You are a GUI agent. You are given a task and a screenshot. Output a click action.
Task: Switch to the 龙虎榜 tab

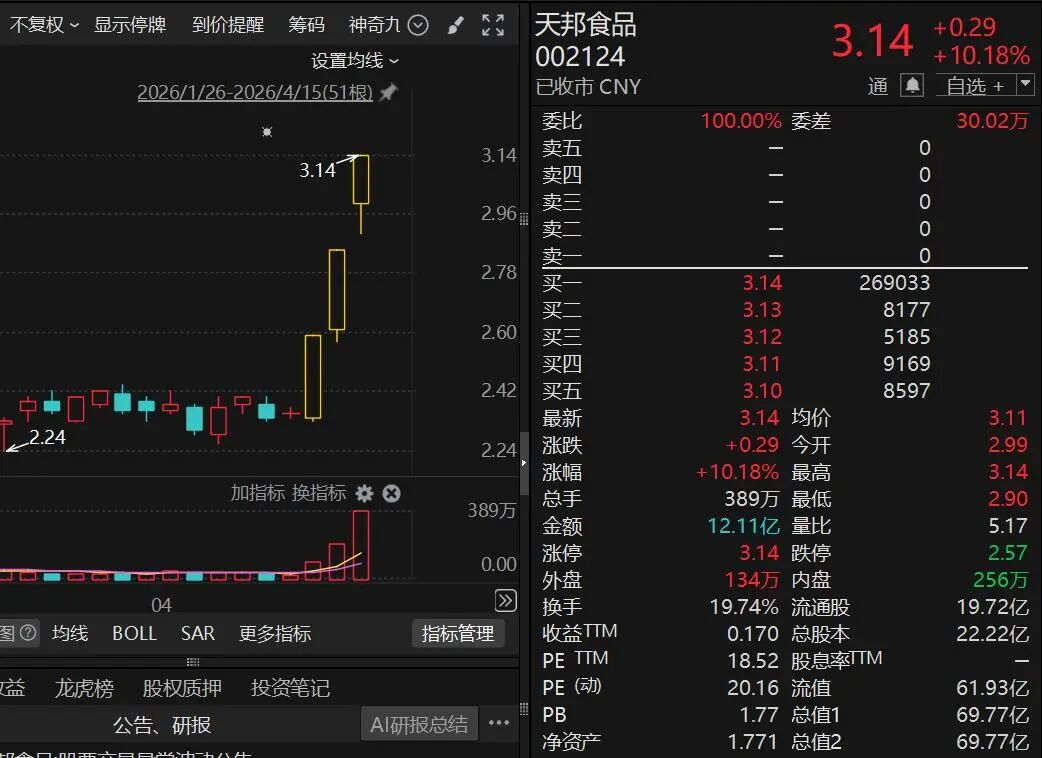pos(84,688)
